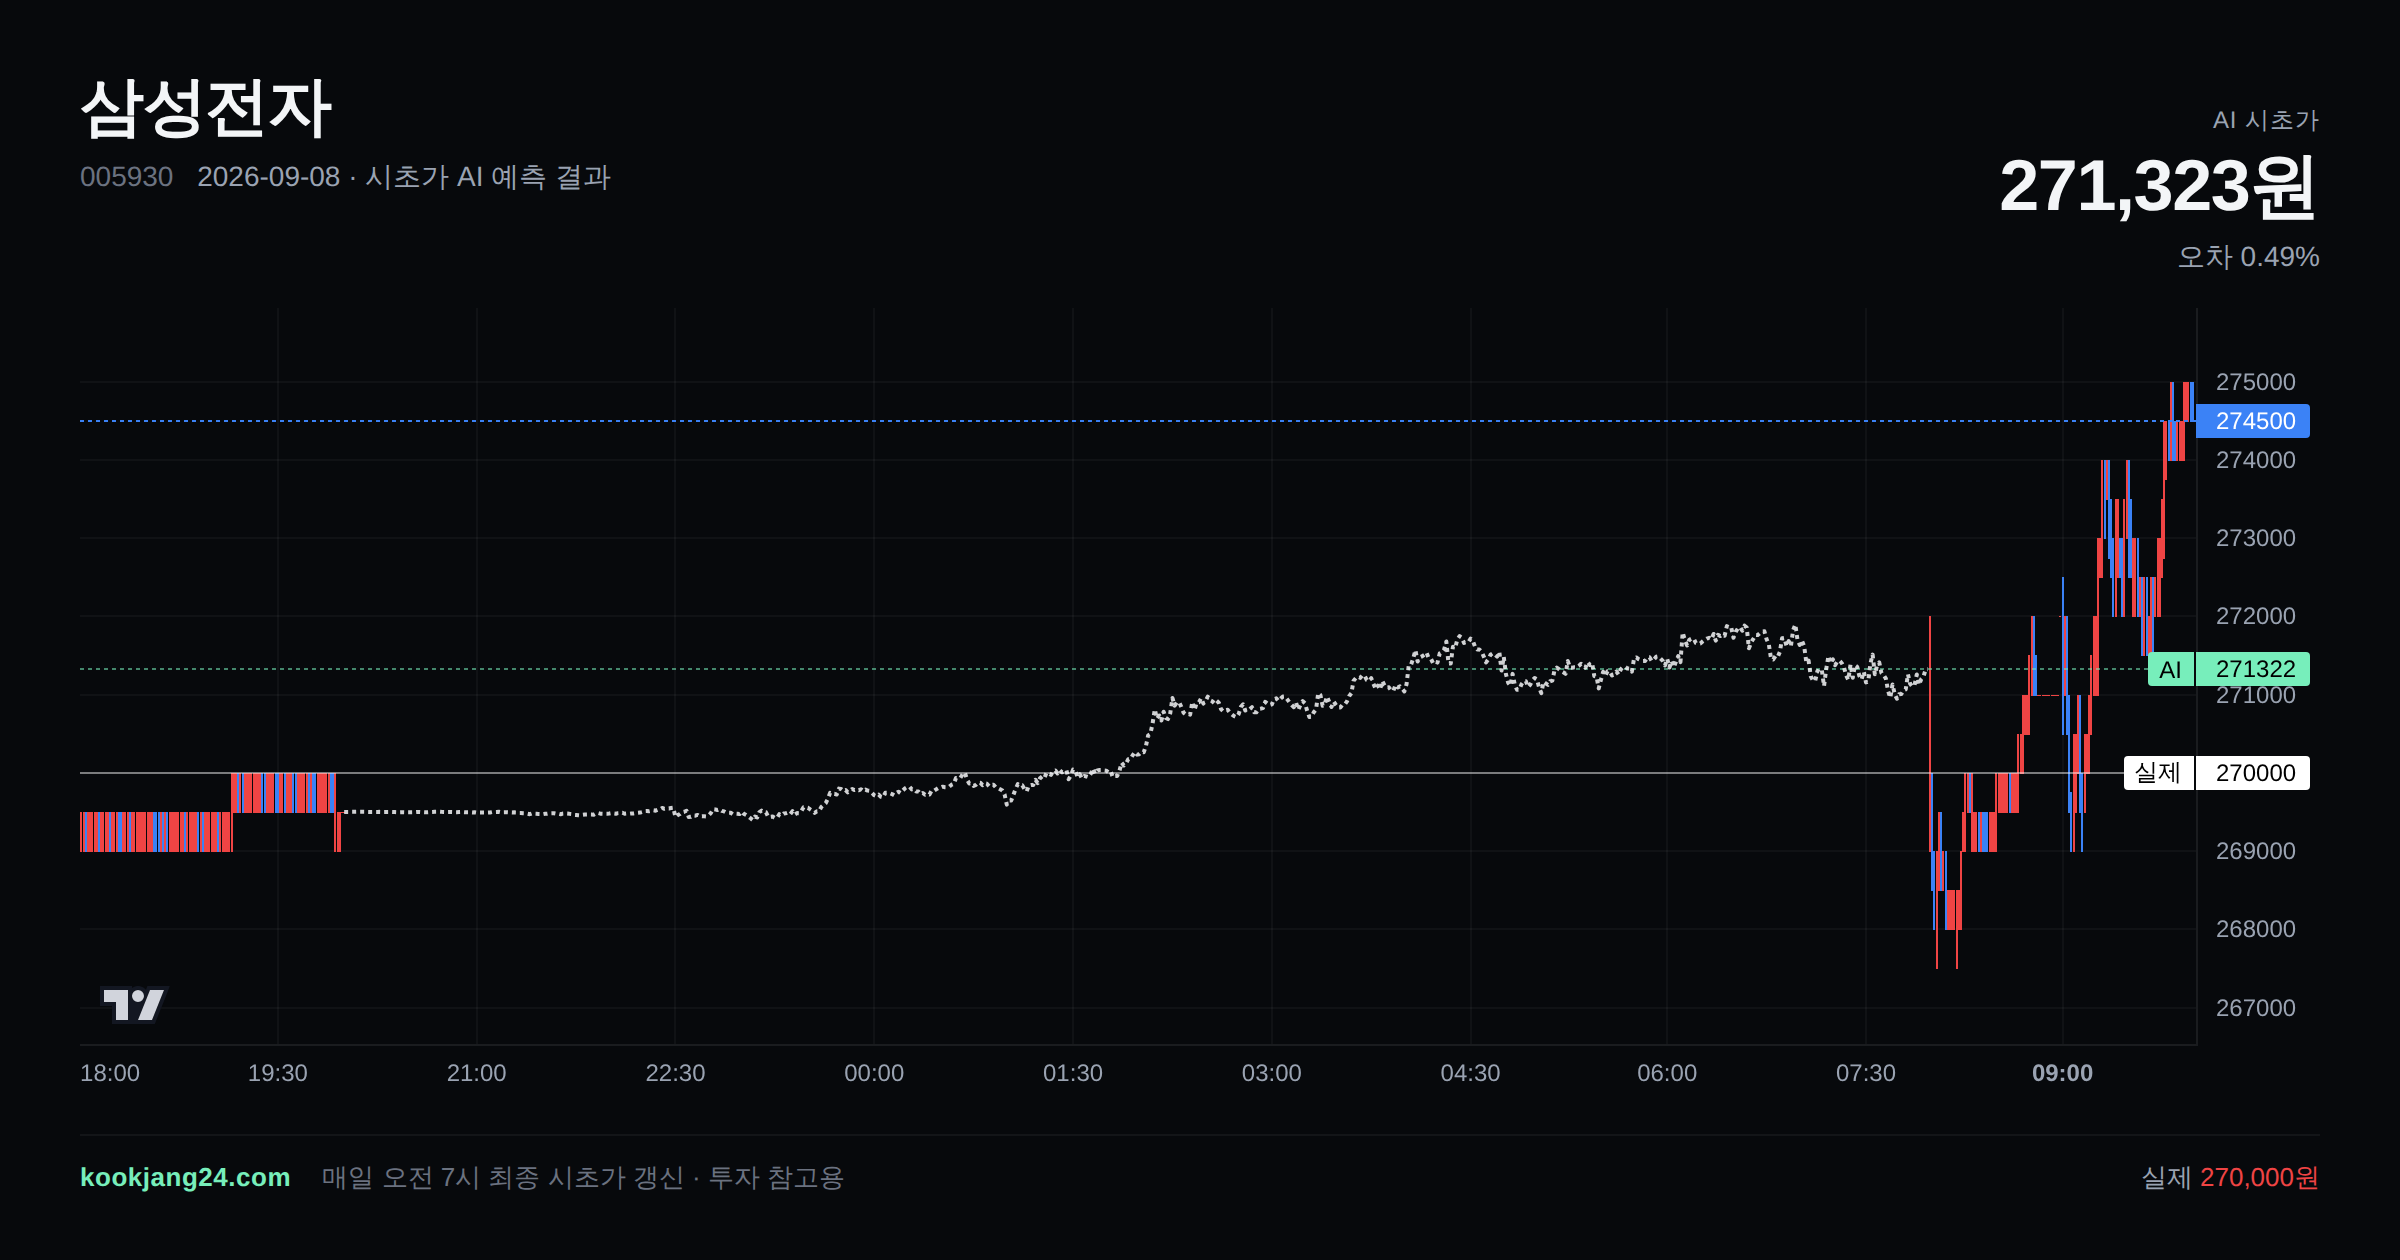Click the 274500 blue price label
Viewport: 2400px width, 1260px height.
[2253, 421]
